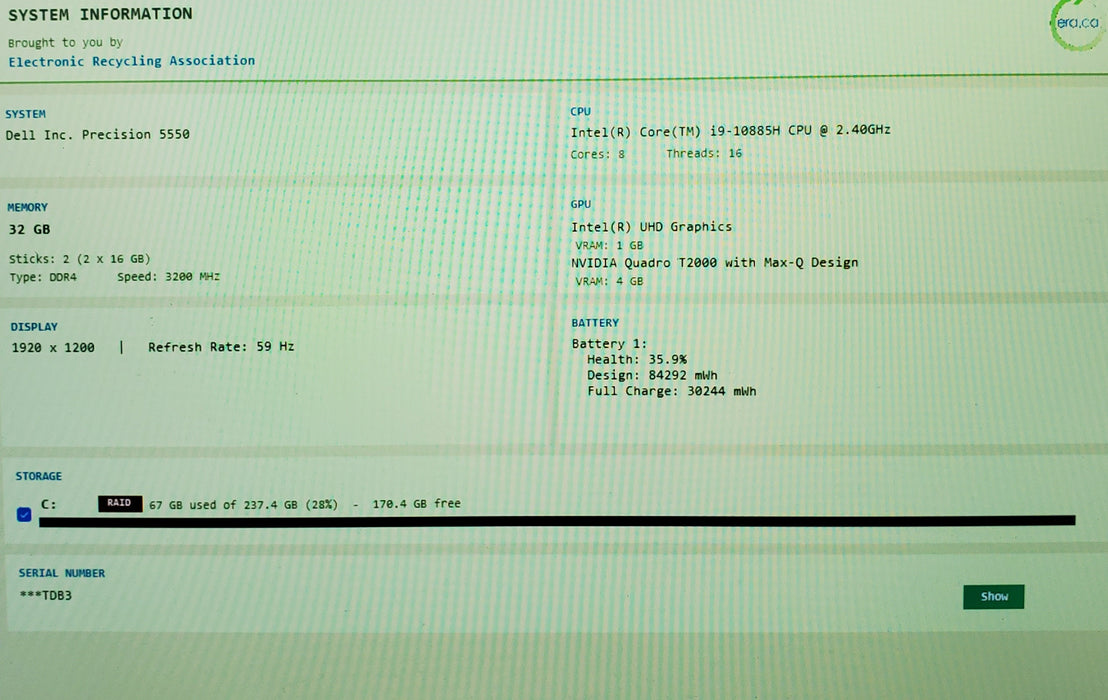Click the 'VRAM: 1 GB' value

tap(609, 246)
